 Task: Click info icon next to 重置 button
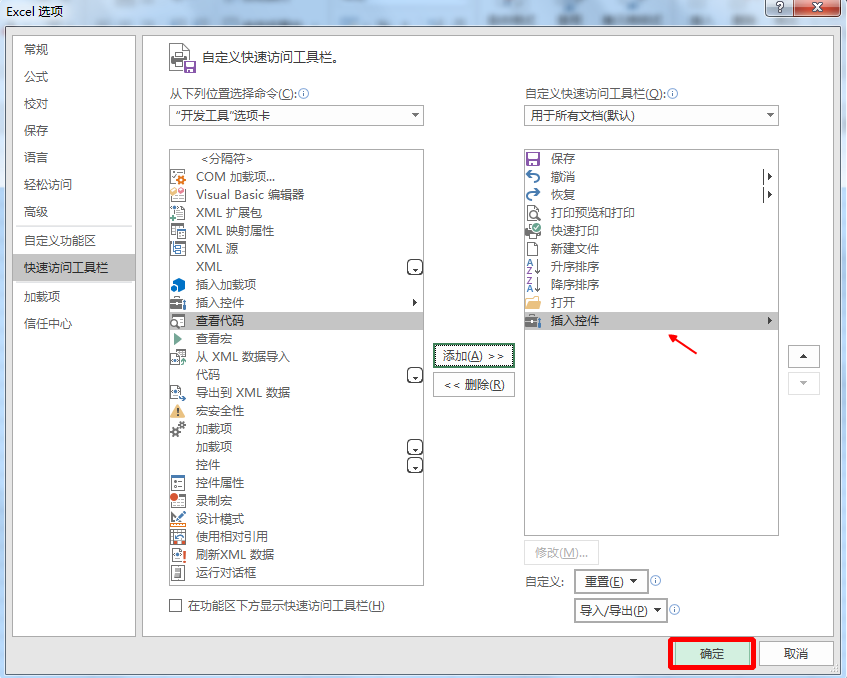click(x=655, y=581)
